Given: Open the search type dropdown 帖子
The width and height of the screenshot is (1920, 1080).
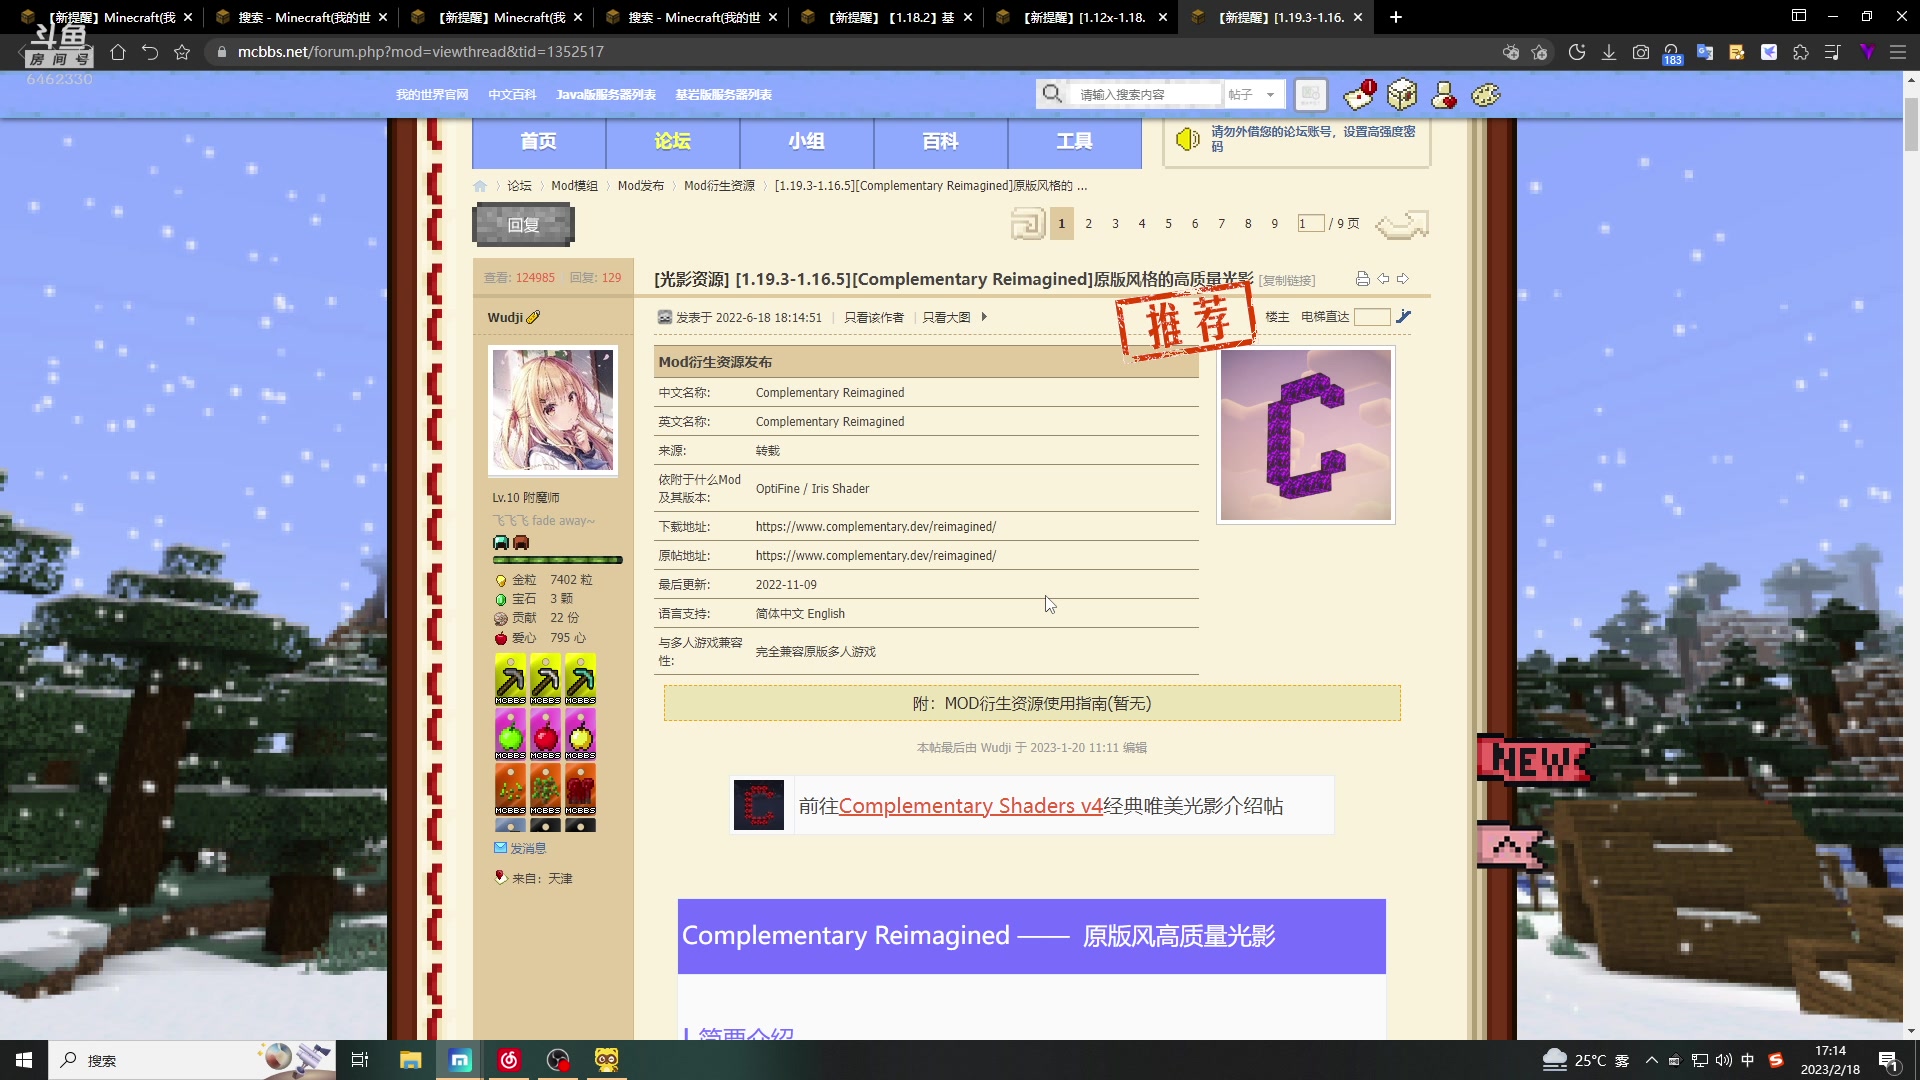Looking at the screenshot, I should [x=1252, y=94].
